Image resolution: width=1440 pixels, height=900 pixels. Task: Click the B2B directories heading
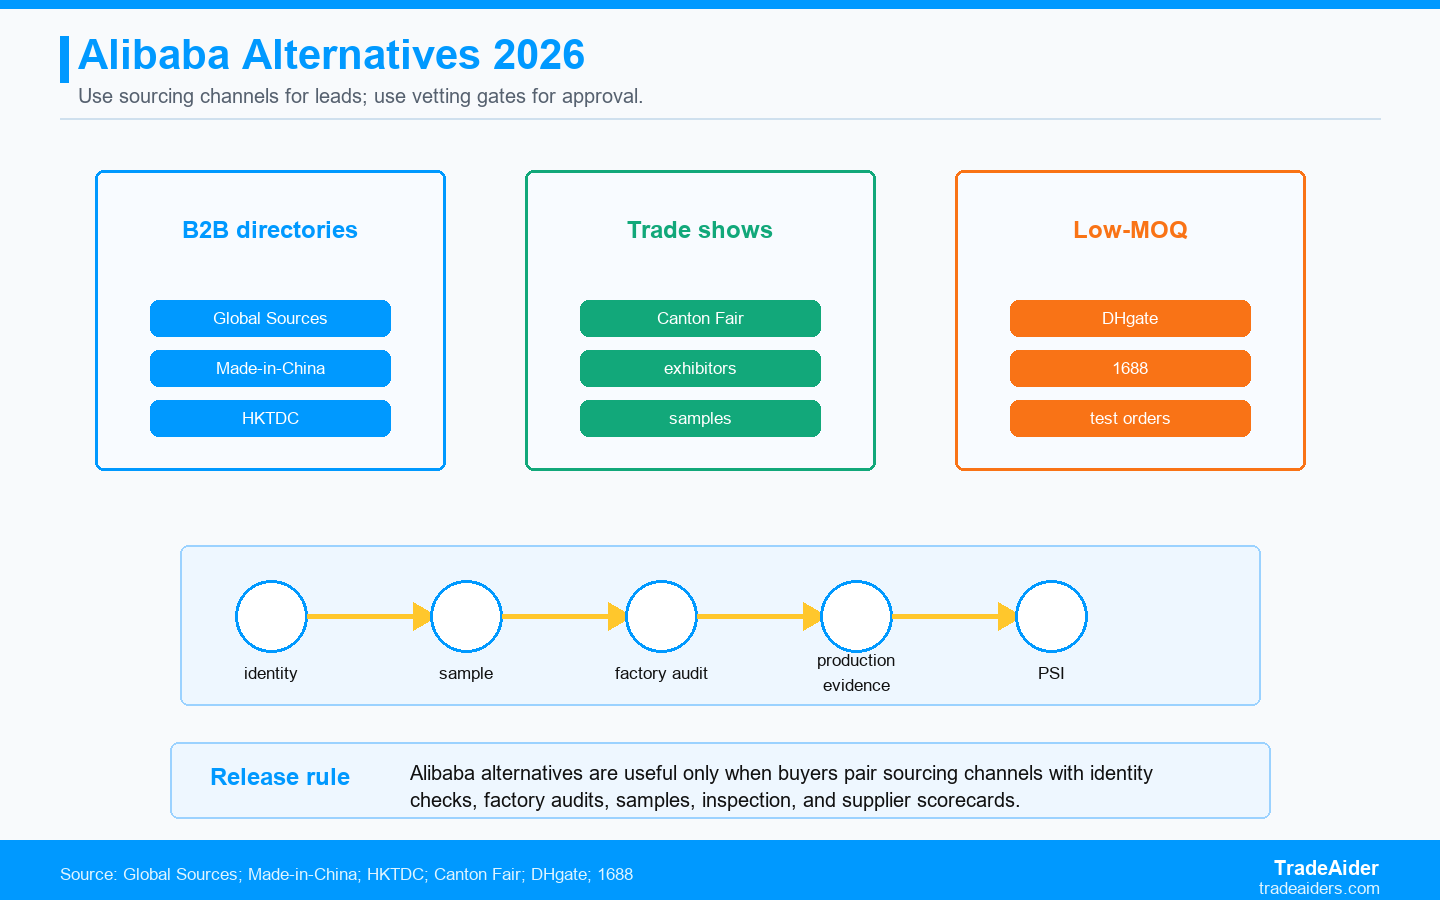(270, 230)
